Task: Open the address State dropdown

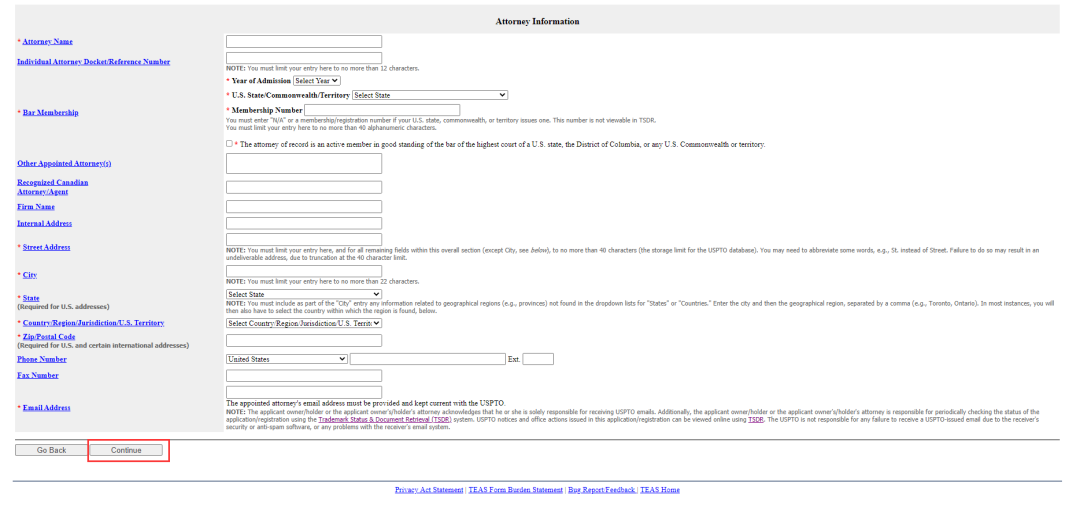Action: 304,294
